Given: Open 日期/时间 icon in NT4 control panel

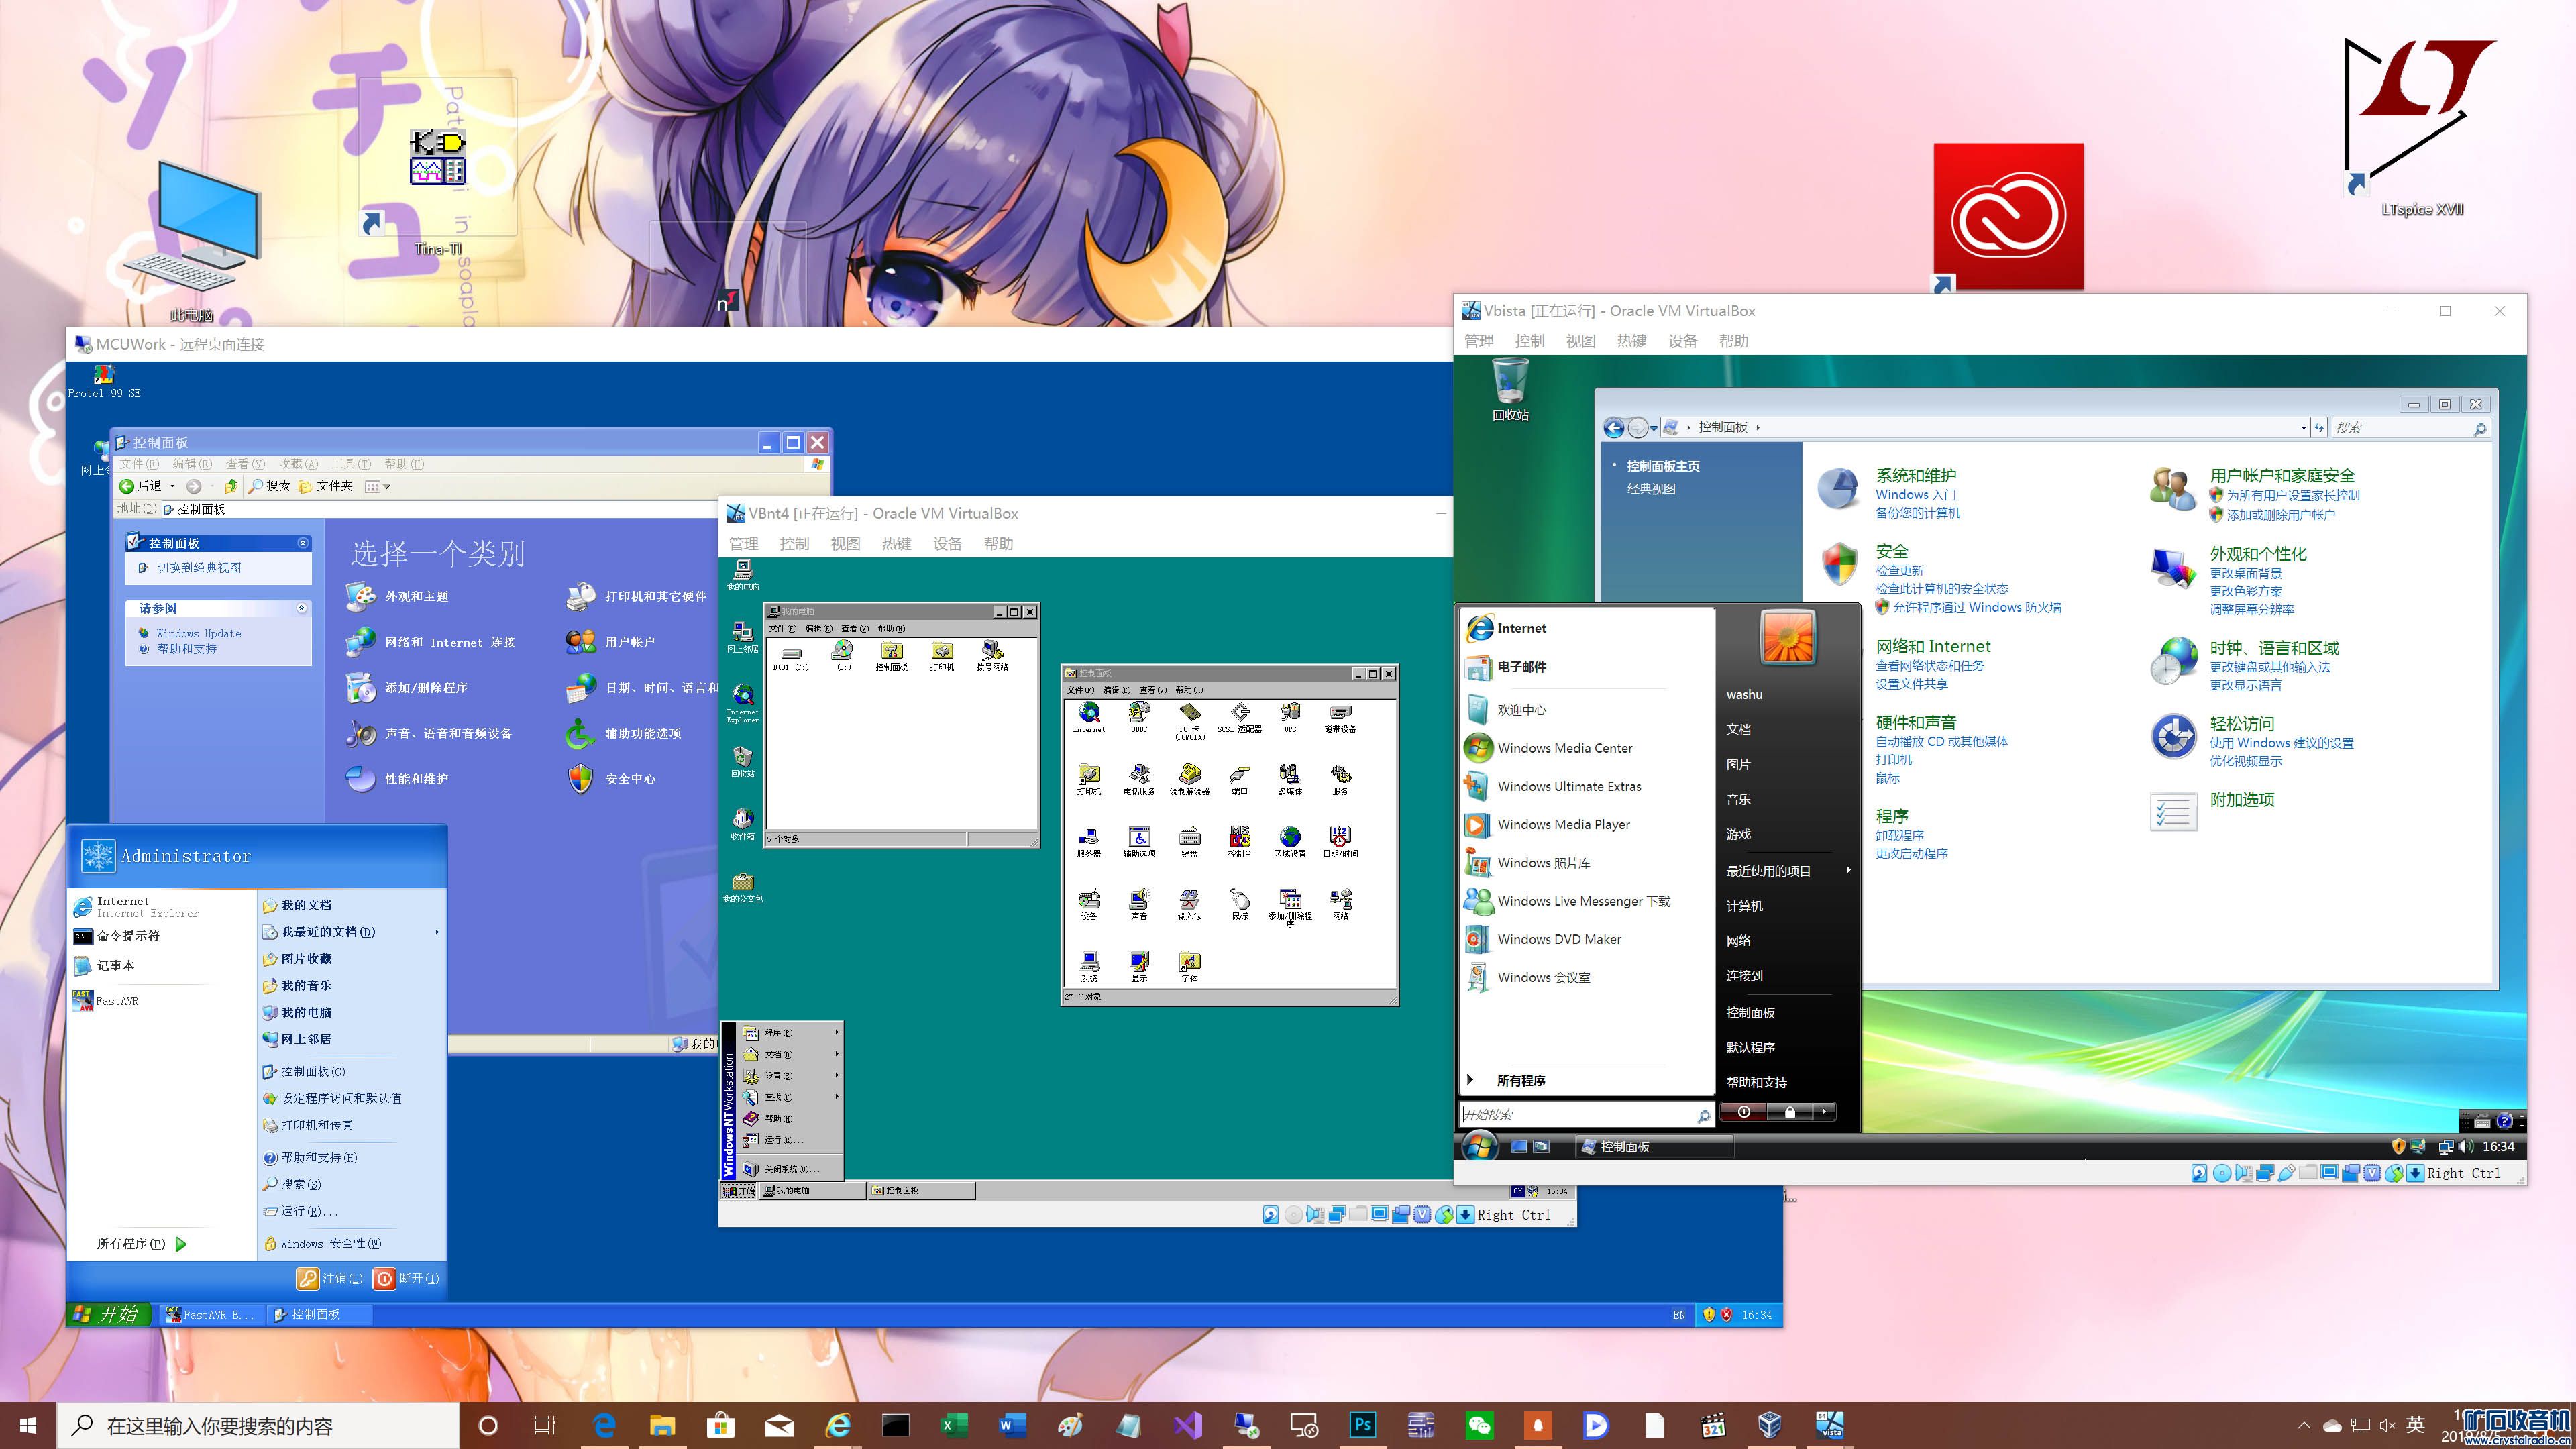Looking at the screenshot, I should coord(1340,842).
